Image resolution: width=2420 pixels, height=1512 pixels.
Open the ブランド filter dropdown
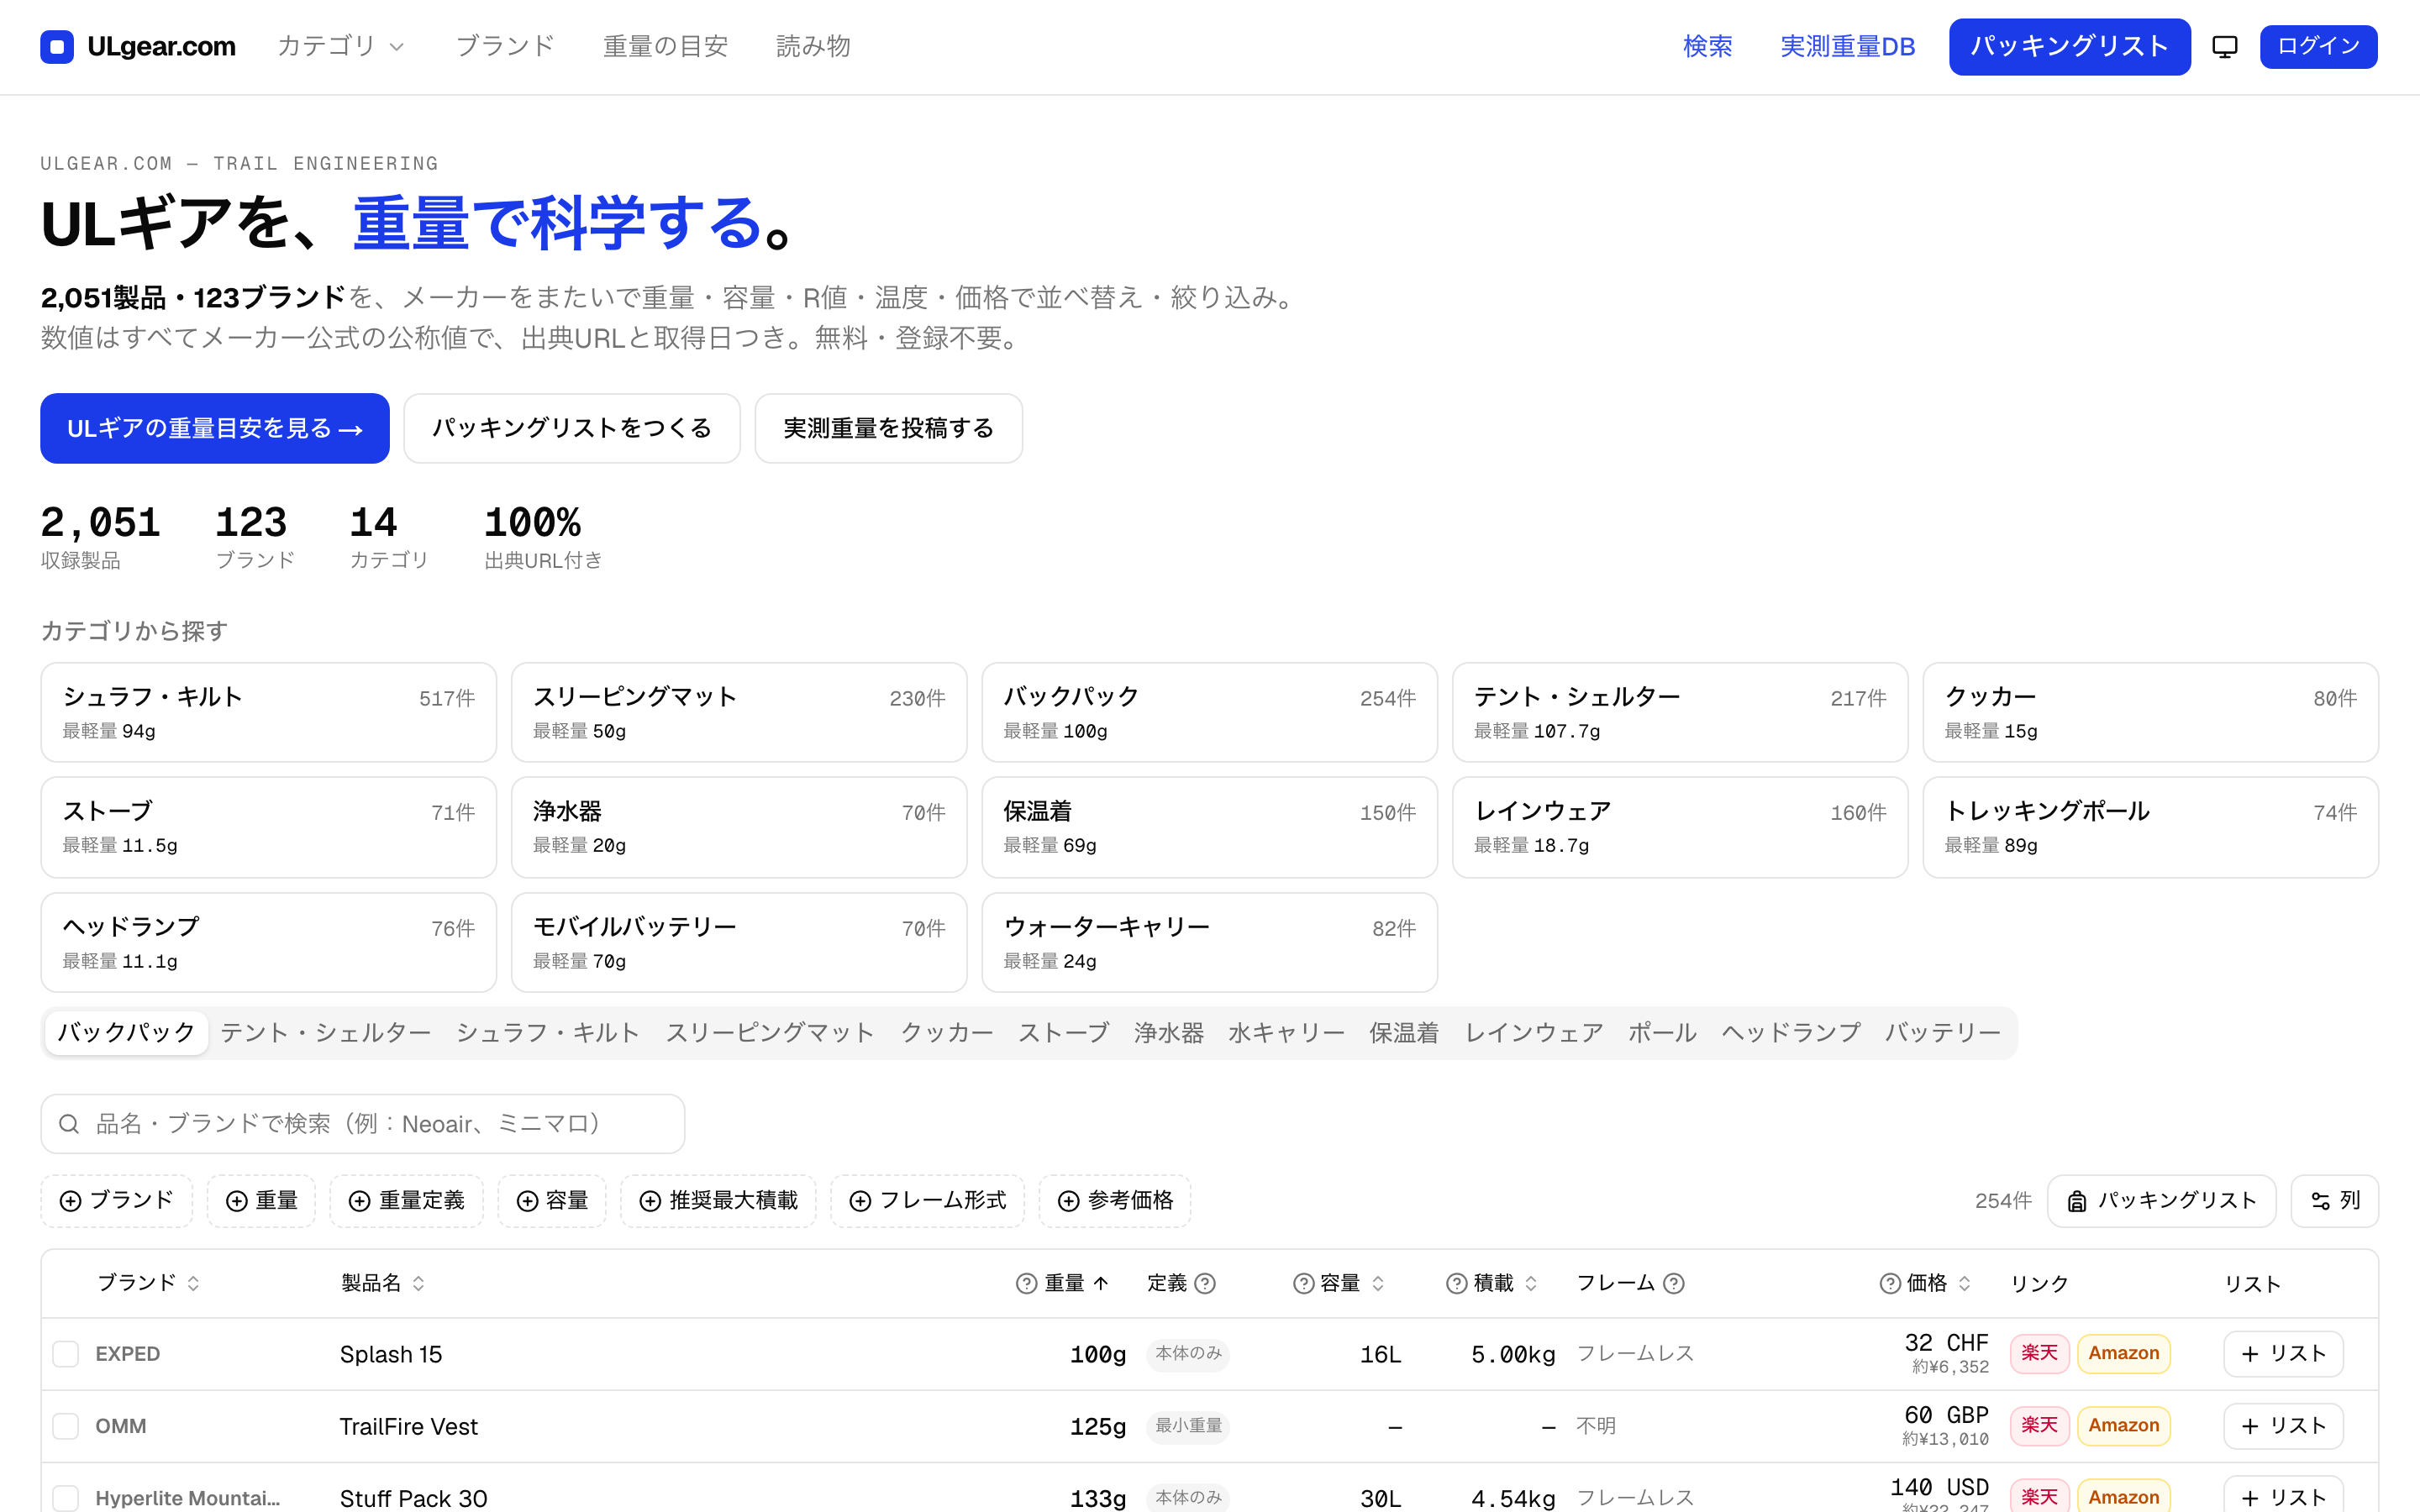point(117,1201)
